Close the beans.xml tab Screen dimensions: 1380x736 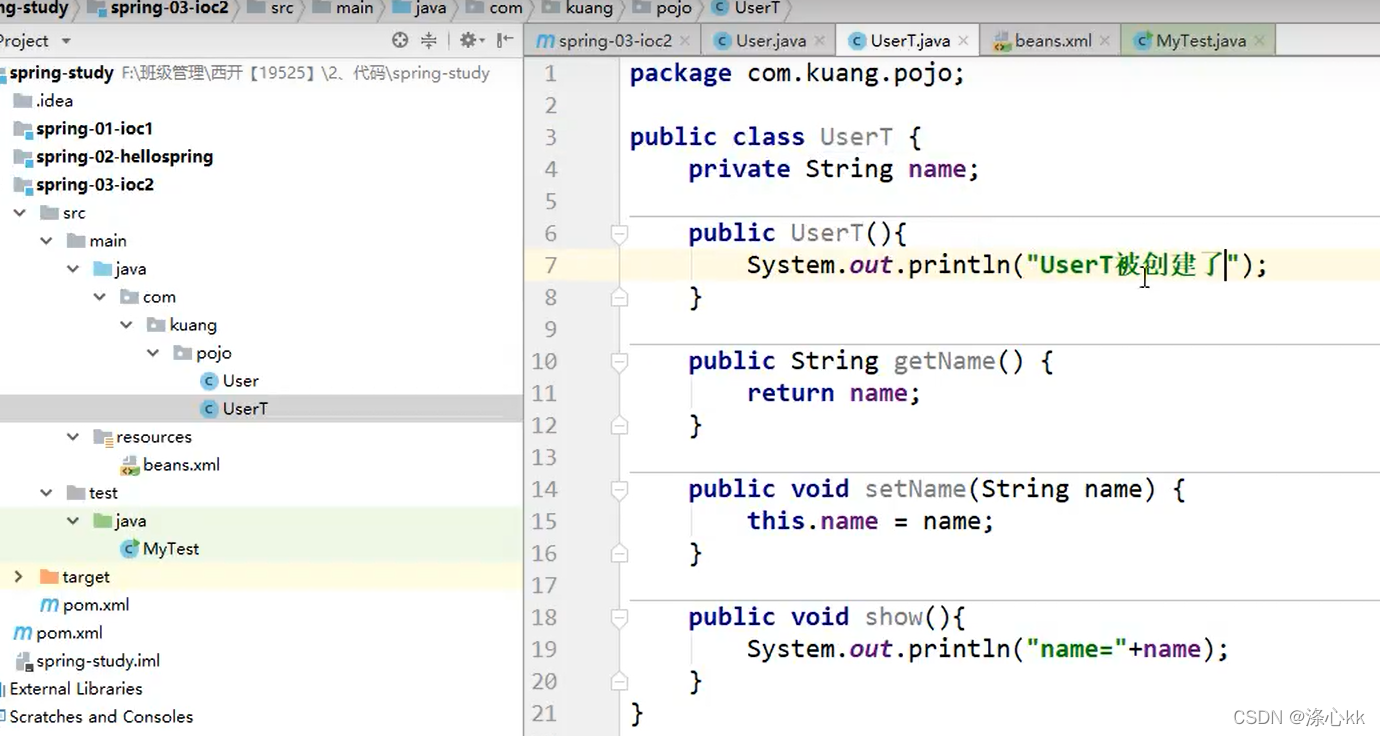[1104, 41]
